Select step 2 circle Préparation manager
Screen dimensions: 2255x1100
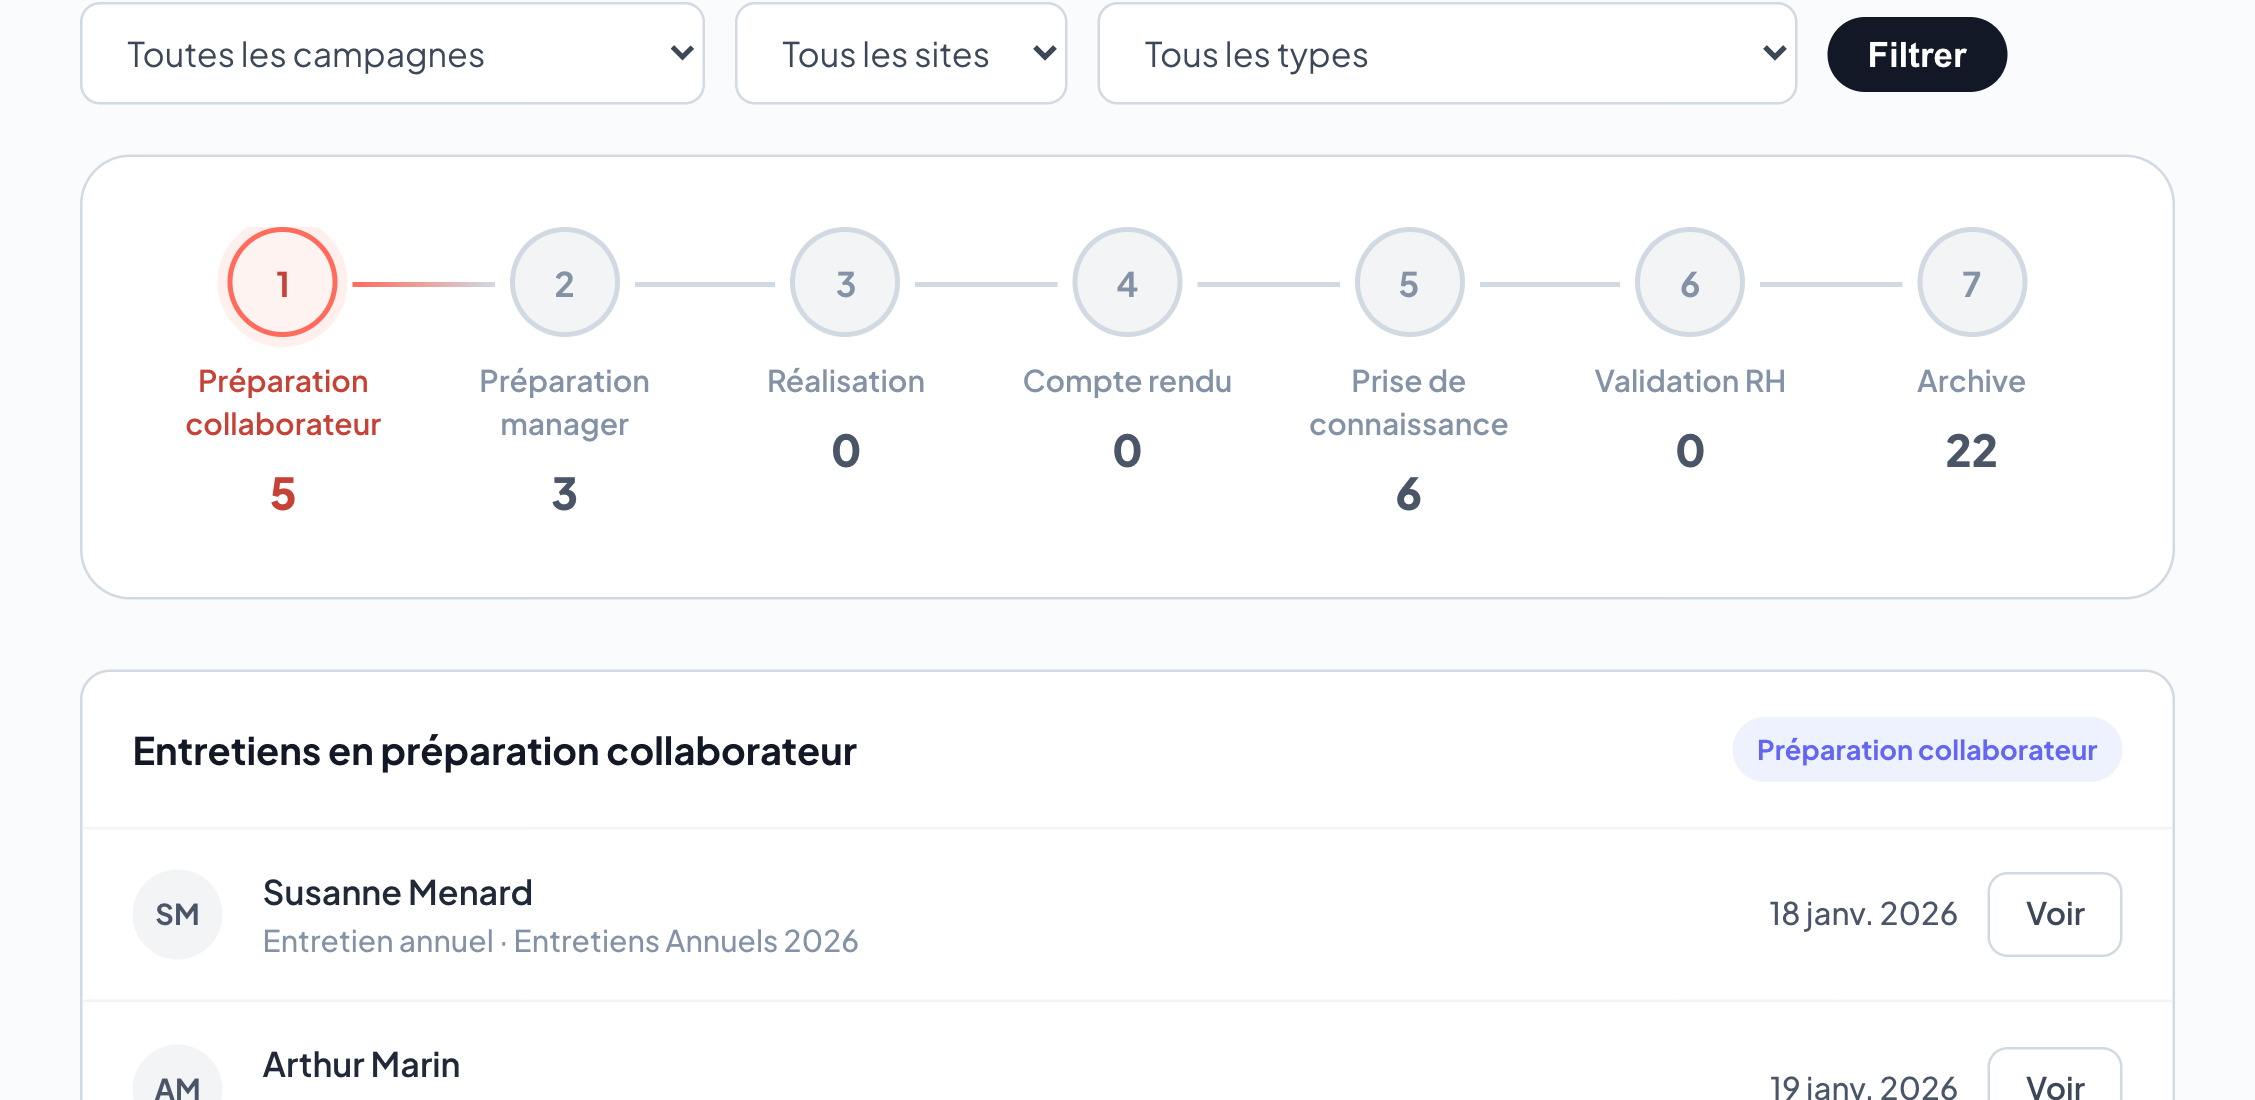pyautogui.click(x=564, y=283)
